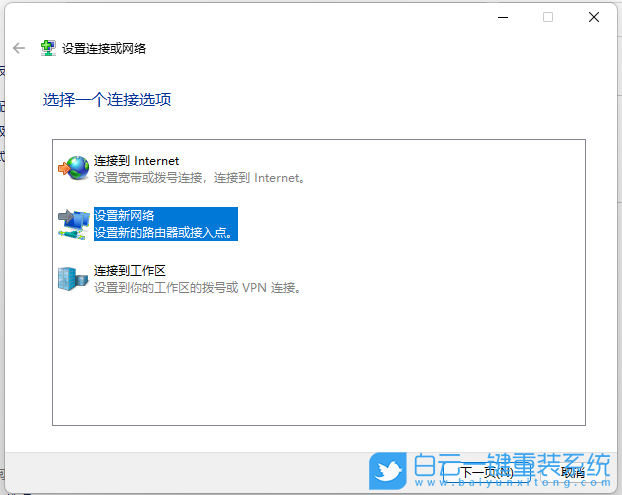The width and height of the screenshot is (622, 495).
Task: Click the 取消 button
Action: [x=574, y=472]
